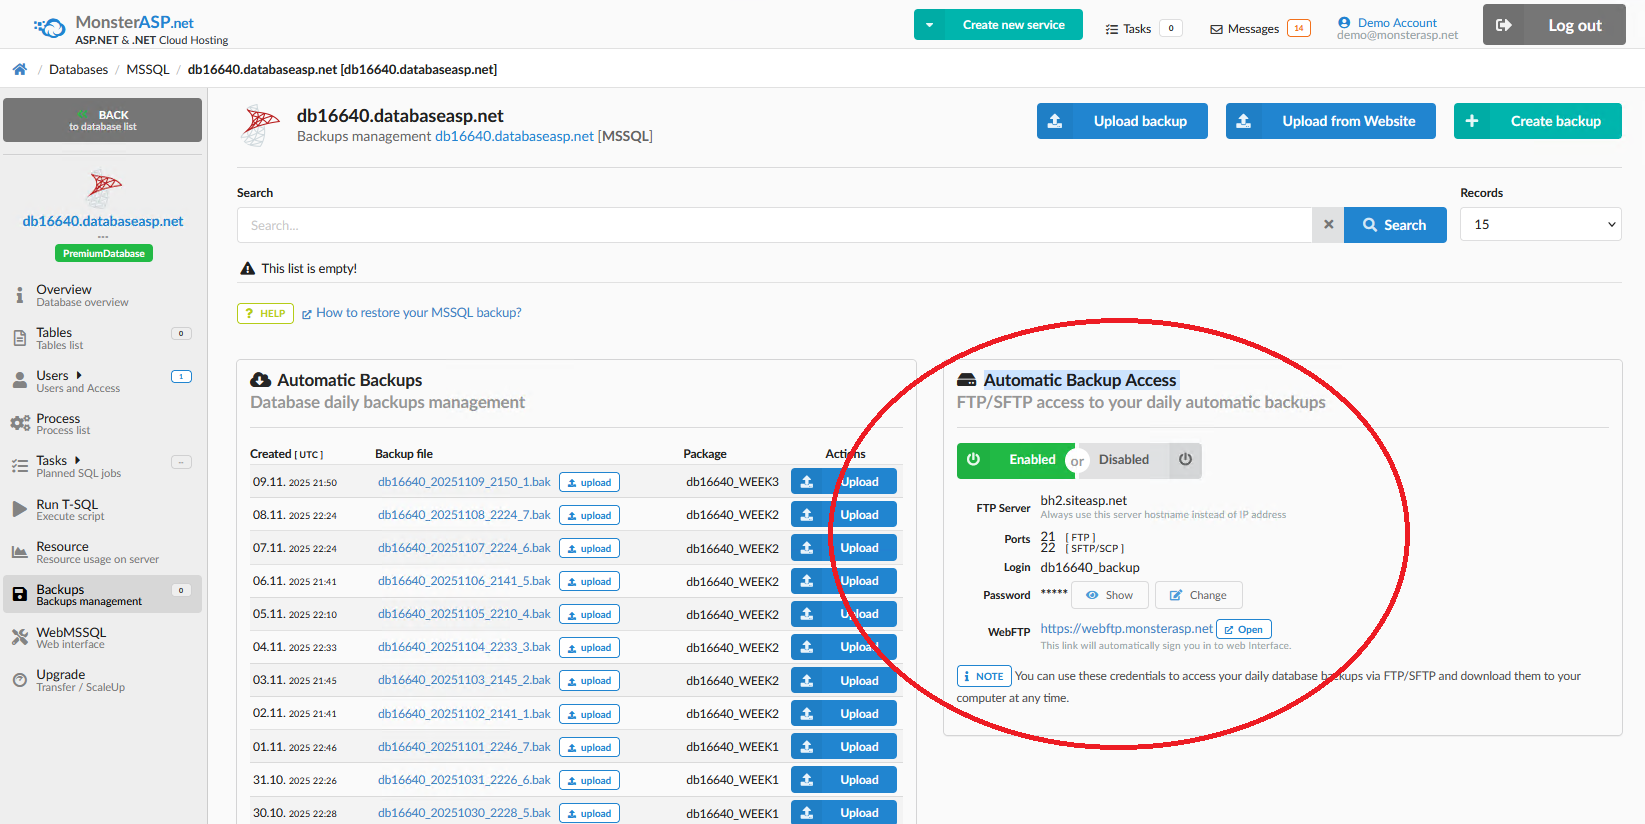This screenshot has width=1645, height=824.
Task: Open How to restore your MSSQL backup link
Action: tap(418, 313)
